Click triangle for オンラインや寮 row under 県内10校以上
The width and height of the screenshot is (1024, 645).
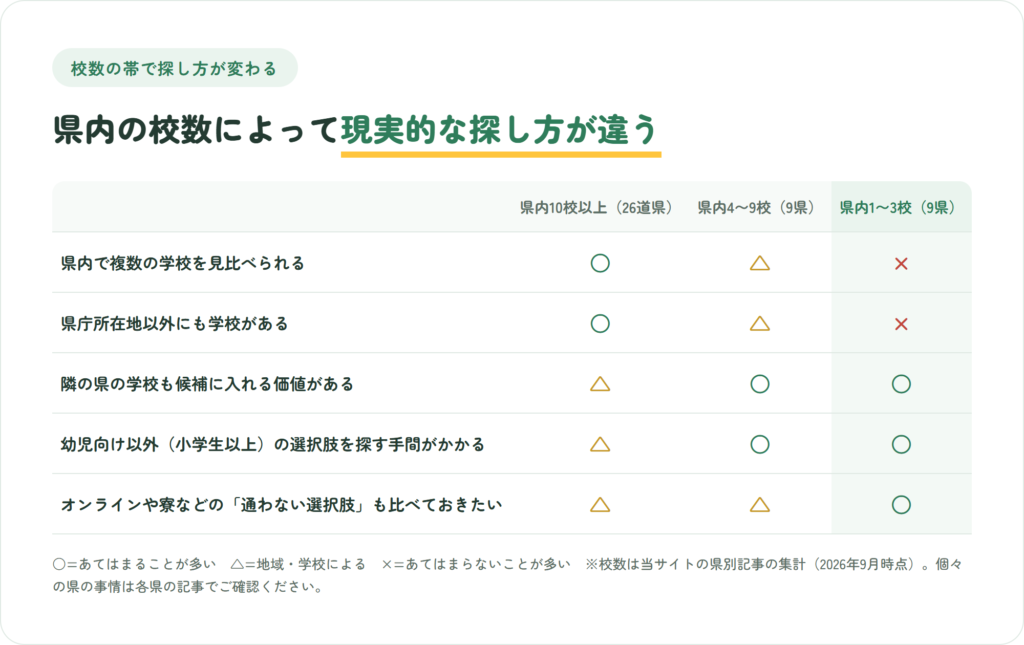click(x=600, y=505)
